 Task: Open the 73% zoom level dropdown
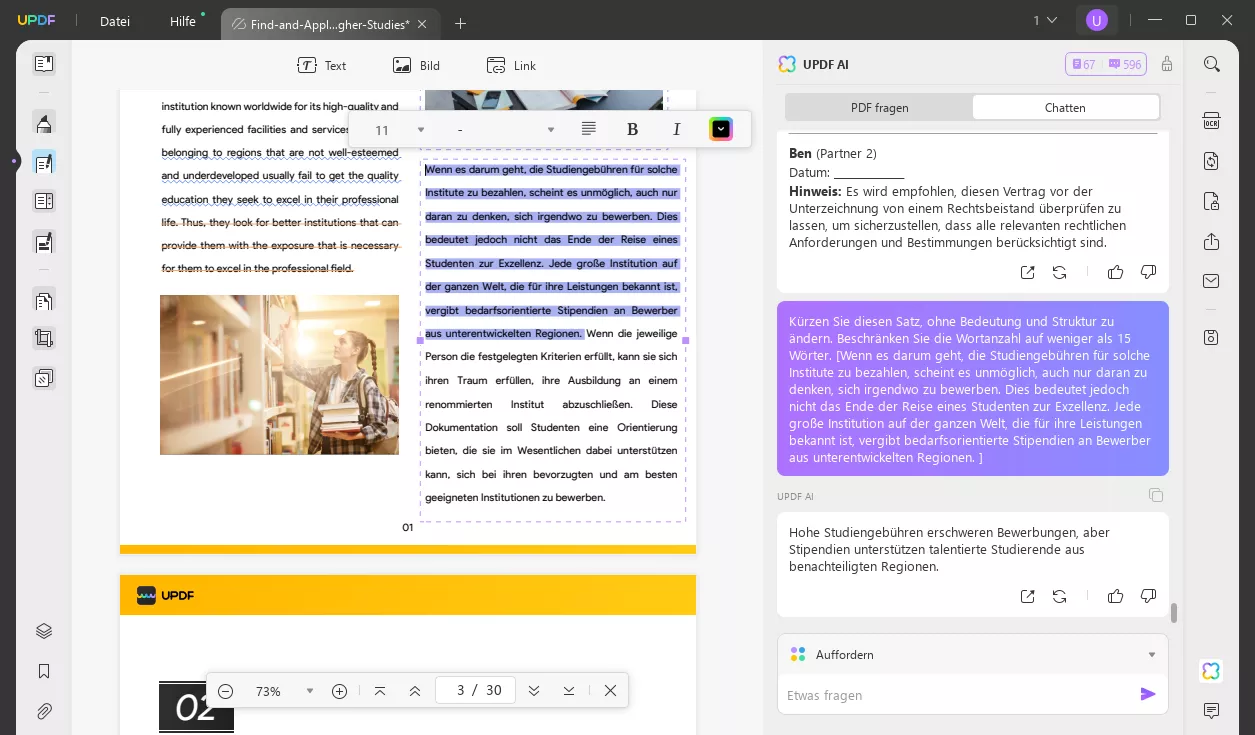pyautogui.click(x=309, y=691)
